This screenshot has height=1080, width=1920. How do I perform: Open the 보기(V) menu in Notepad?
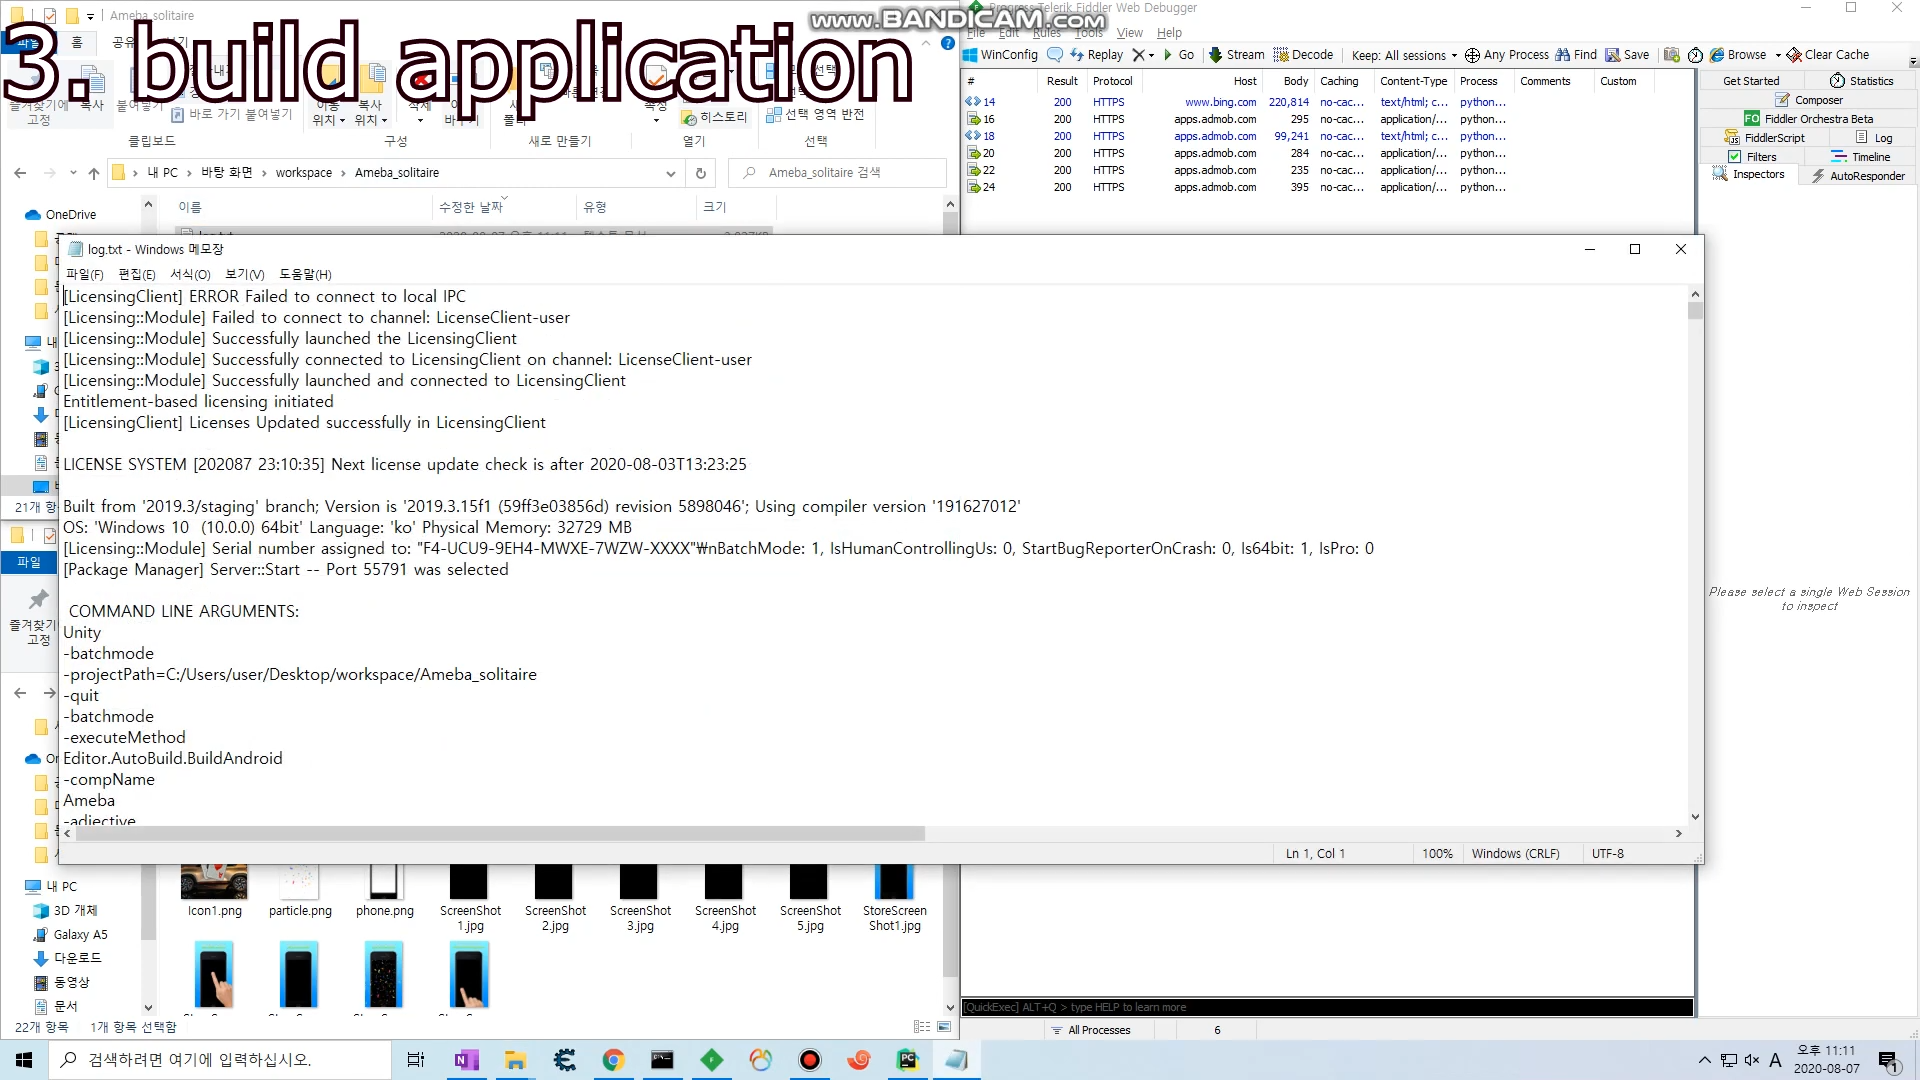pos(245,274)
